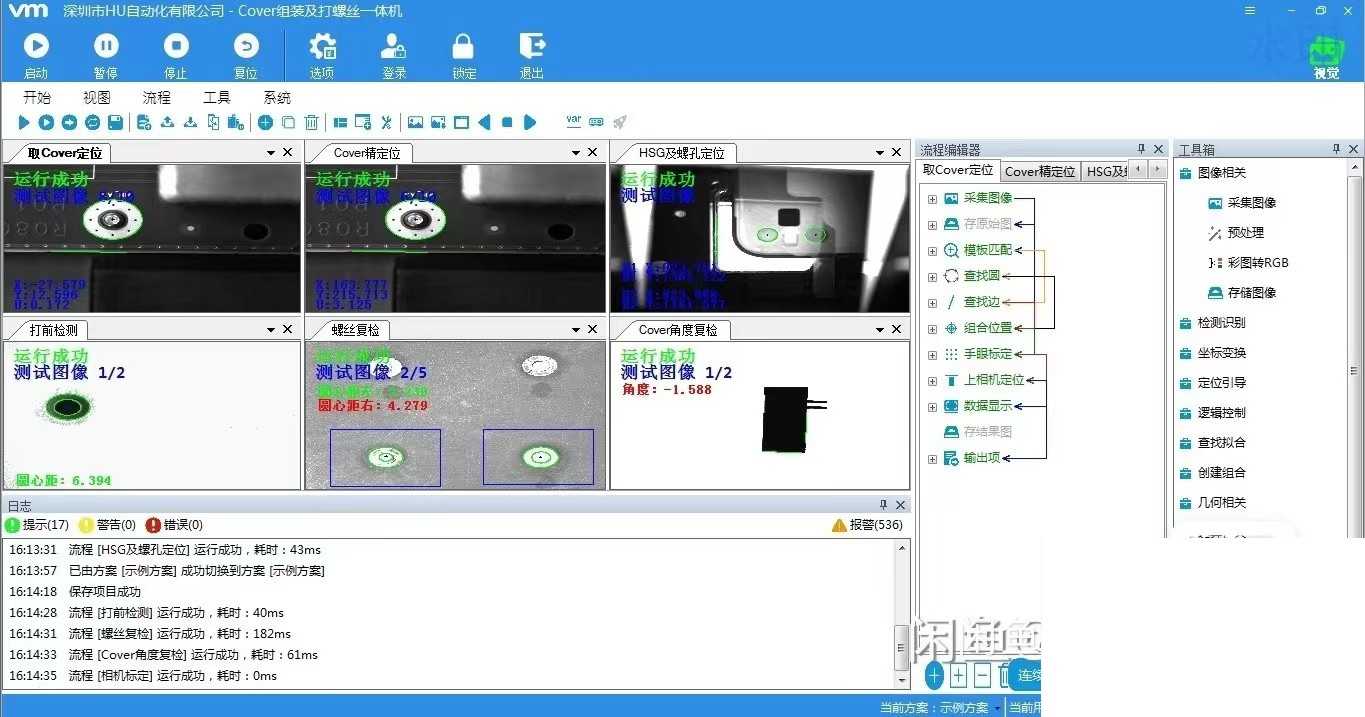Expand the 上相机定位 flow node
The image size is (1365, 717).
coord(933,380)
